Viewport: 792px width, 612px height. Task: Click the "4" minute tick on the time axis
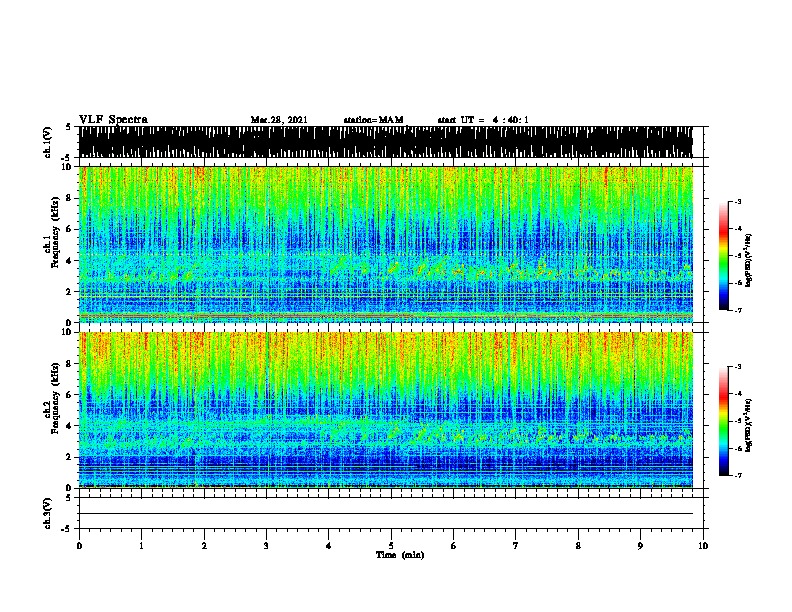click(x=329, y=546)
